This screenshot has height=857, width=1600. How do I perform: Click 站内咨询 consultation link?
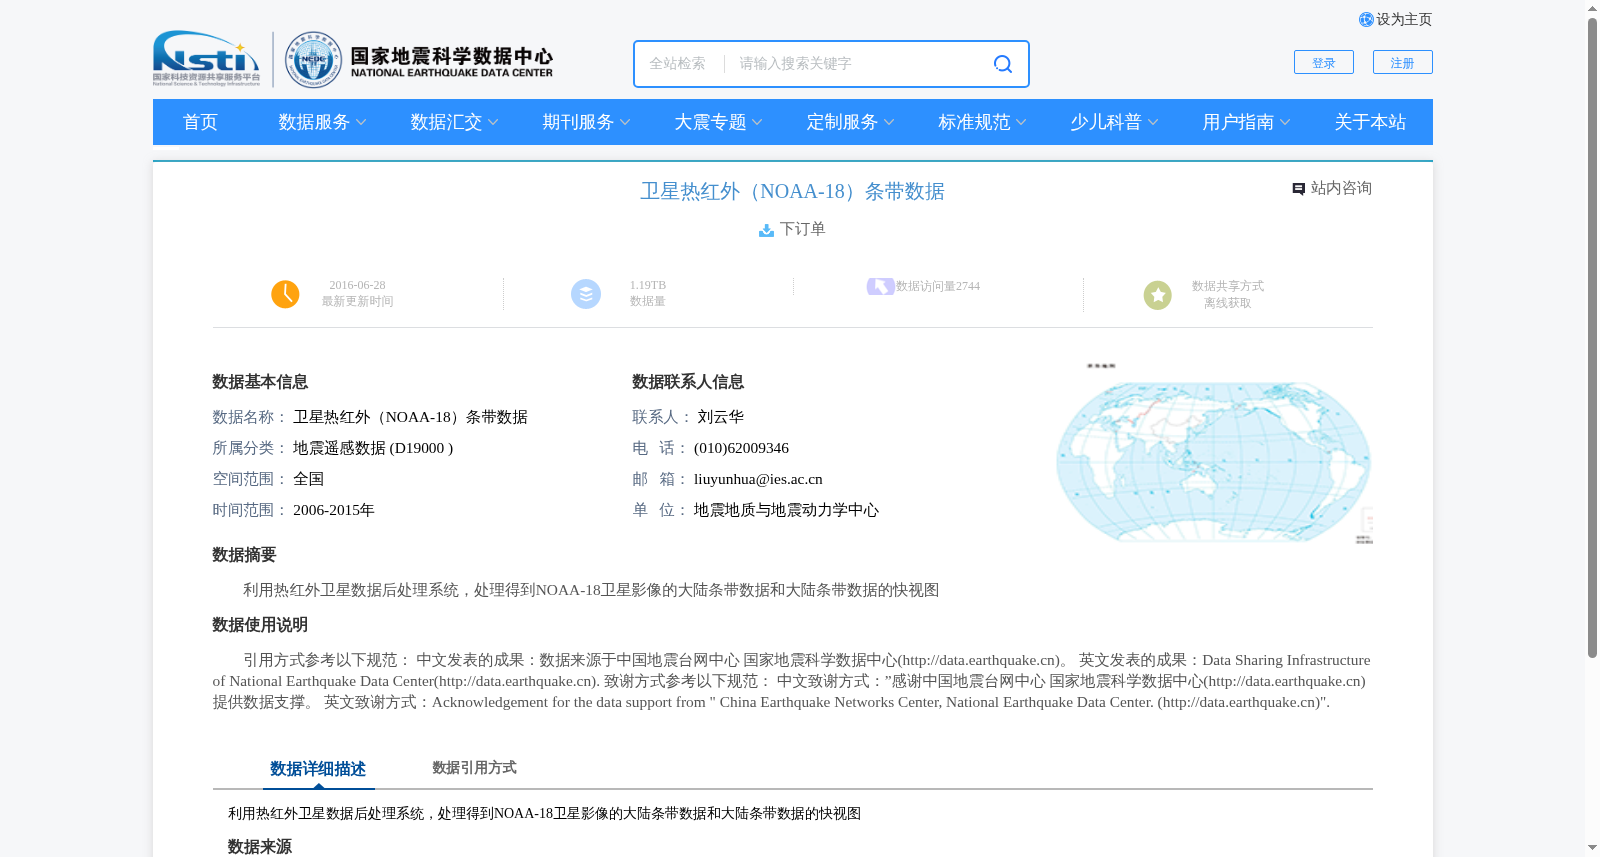pos(1341,188)
